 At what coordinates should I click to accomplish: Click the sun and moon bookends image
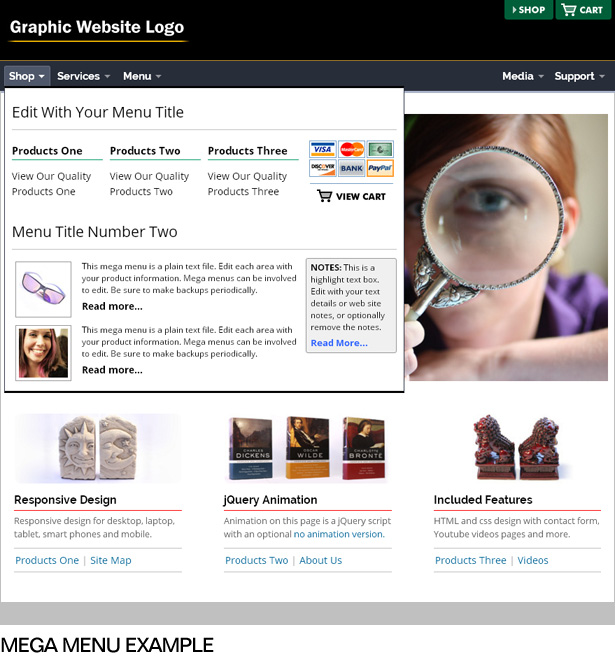coord(98,448)
